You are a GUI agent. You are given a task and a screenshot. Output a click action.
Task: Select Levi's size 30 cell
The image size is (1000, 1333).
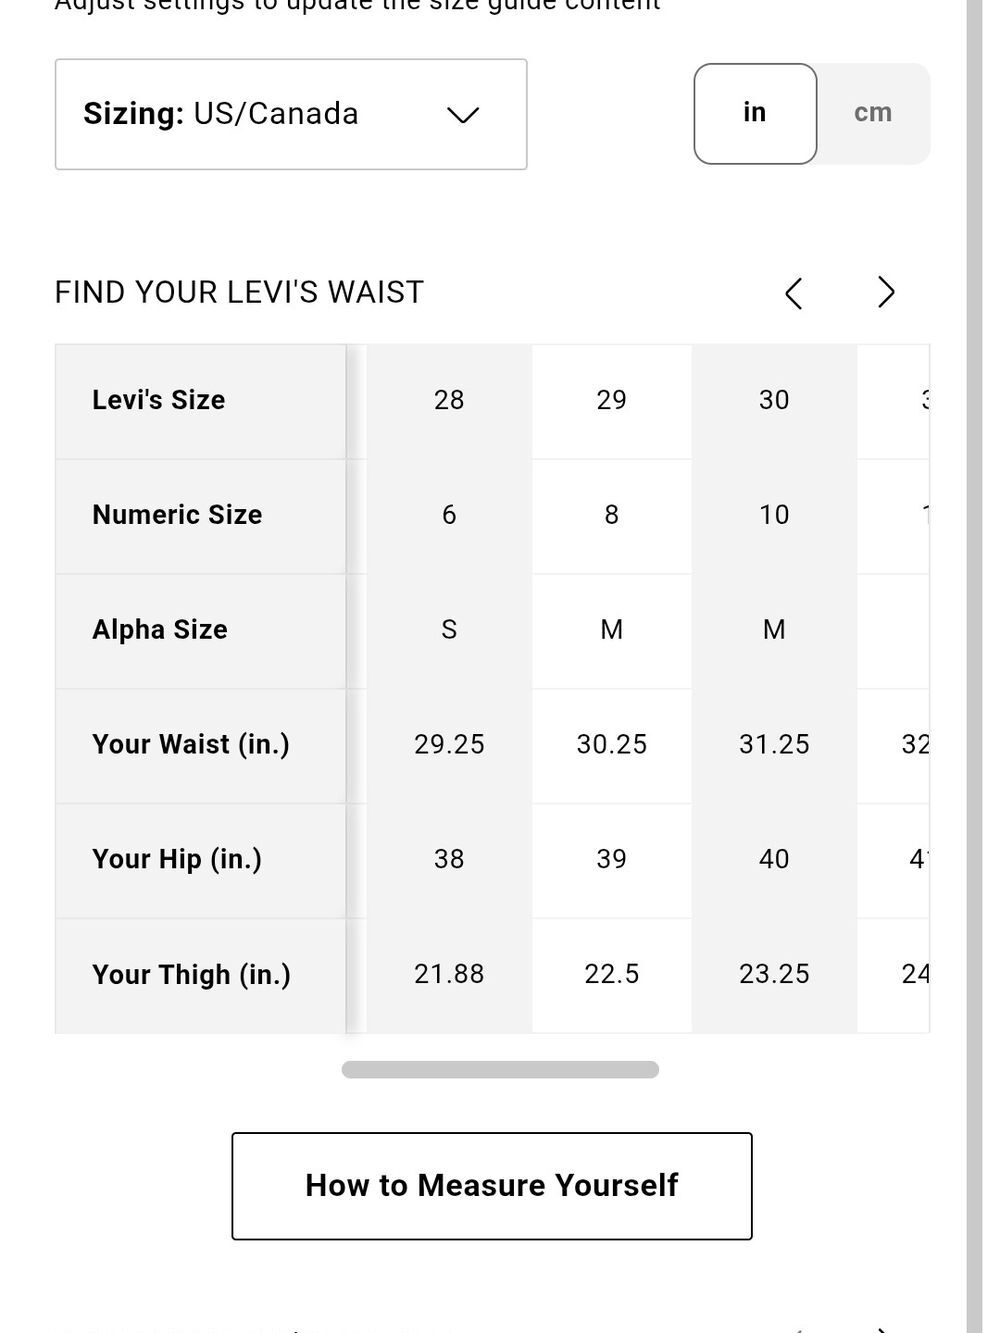(x=774, y=401)
